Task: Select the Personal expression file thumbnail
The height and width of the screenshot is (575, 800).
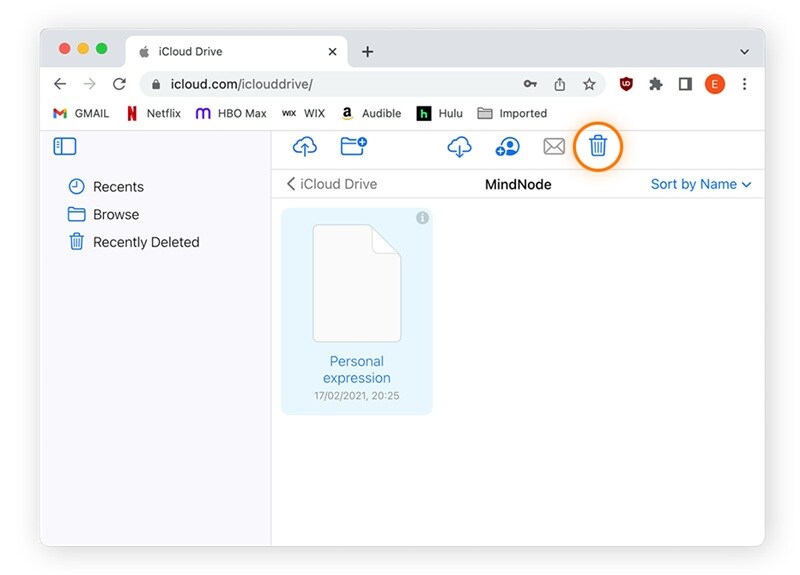Action: click(357, 283)
